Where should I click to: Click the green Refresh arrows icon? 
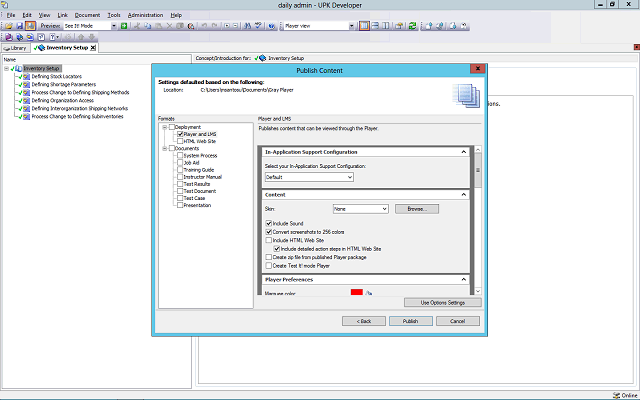(412, 26)
